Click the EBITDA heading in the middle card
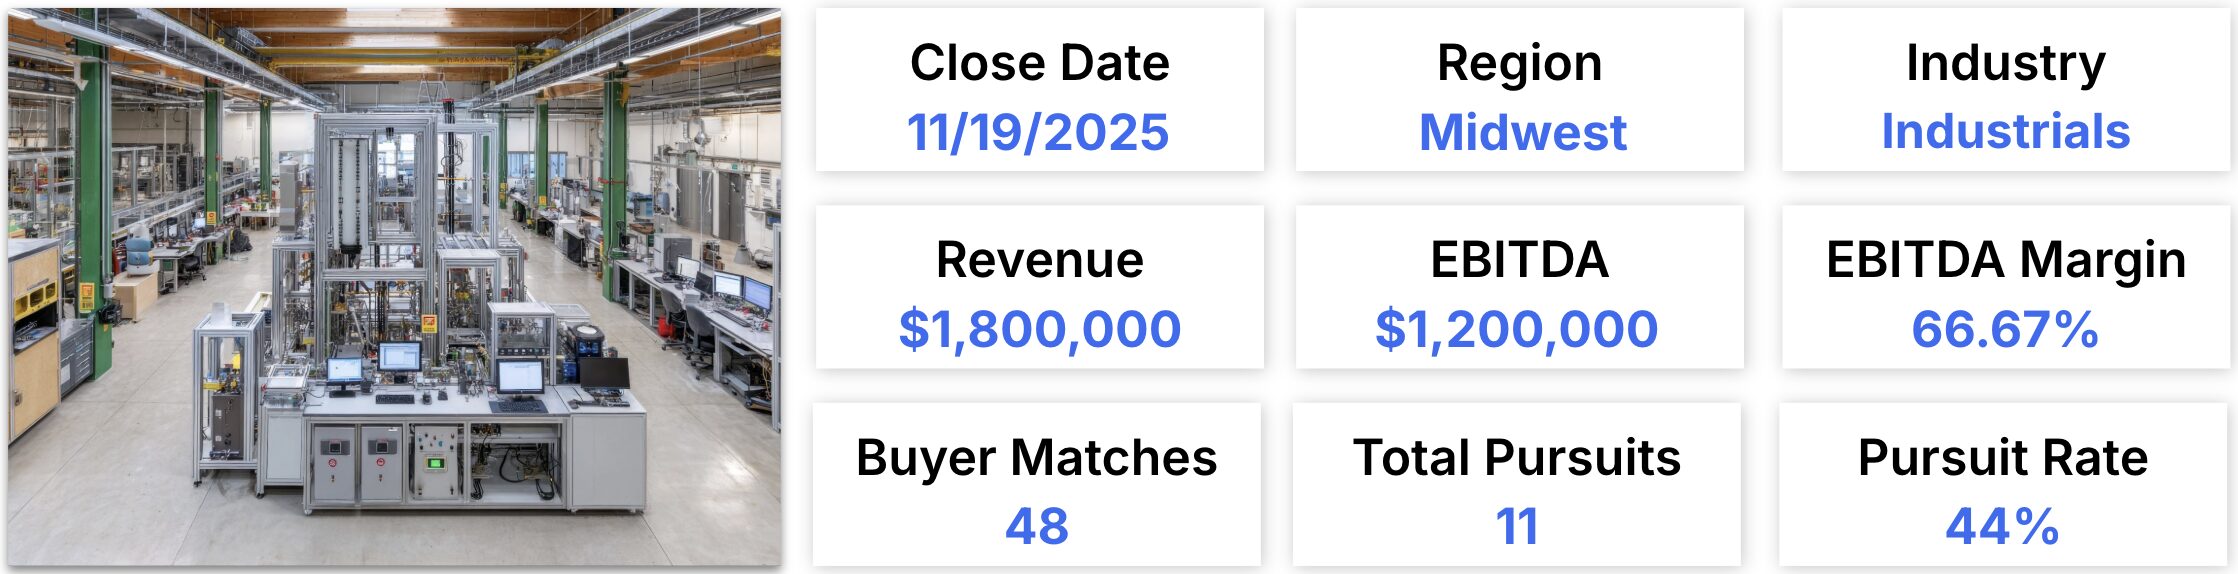Image resolution: width=2238 pixels, height=574 pixels. pyautogui.click(x=1519, y=260)
